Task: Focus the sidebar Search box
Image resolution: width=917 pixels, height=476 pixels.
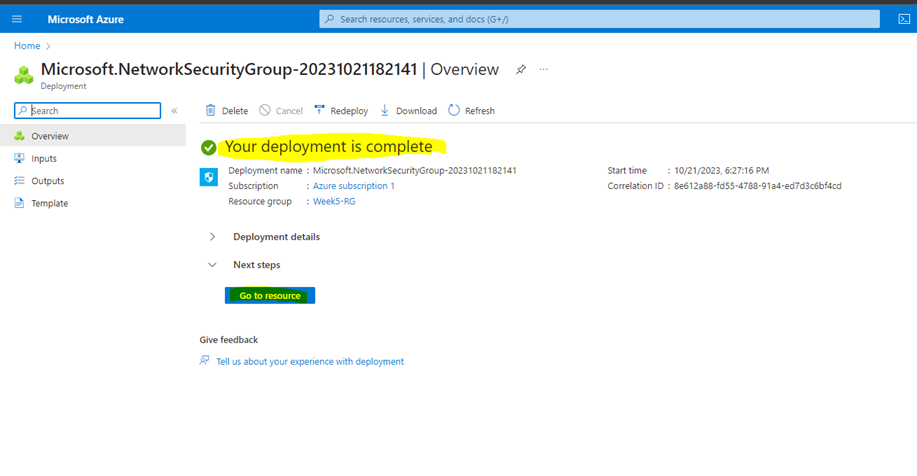Action: [x=88, y=111]
